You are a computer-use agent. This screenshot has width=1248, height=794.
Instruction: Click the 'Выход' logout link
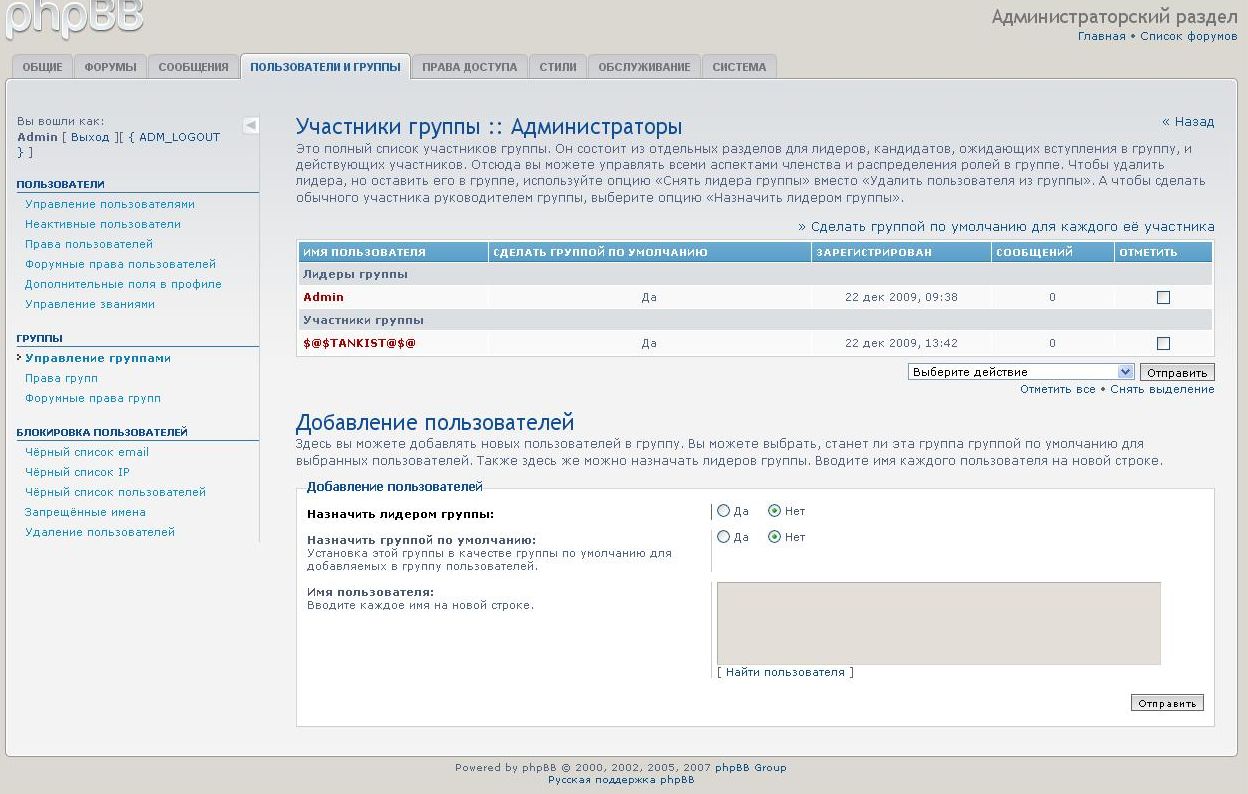click(x=90, y=137)
